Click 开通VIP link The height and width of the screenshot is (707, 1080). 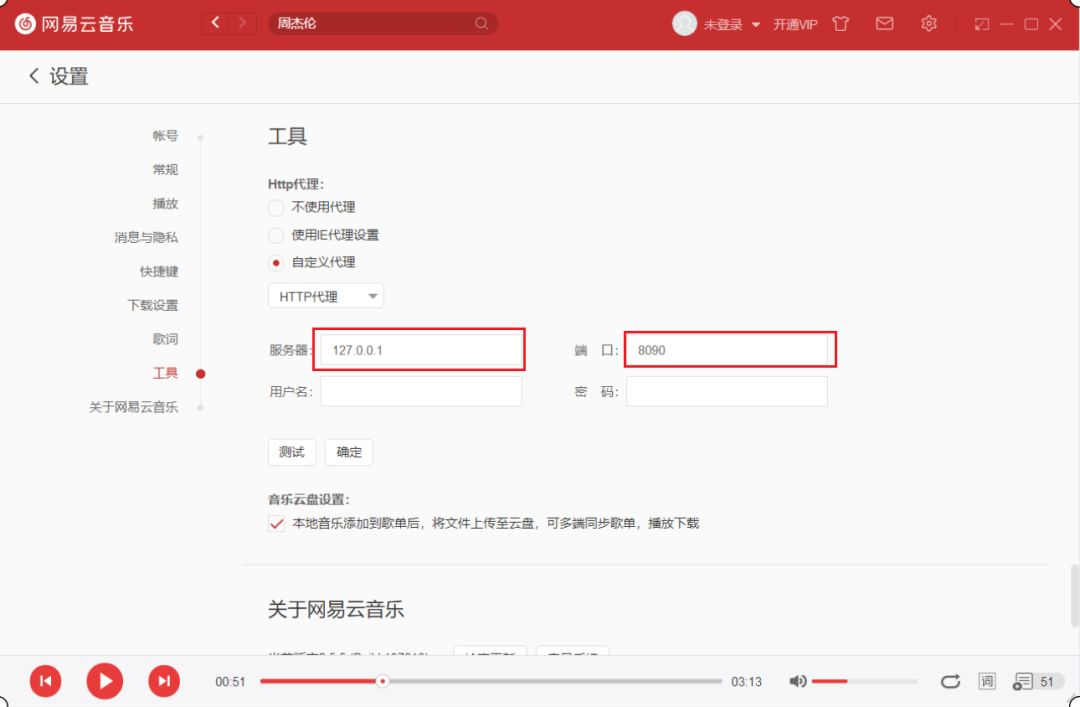pos(795,24)
